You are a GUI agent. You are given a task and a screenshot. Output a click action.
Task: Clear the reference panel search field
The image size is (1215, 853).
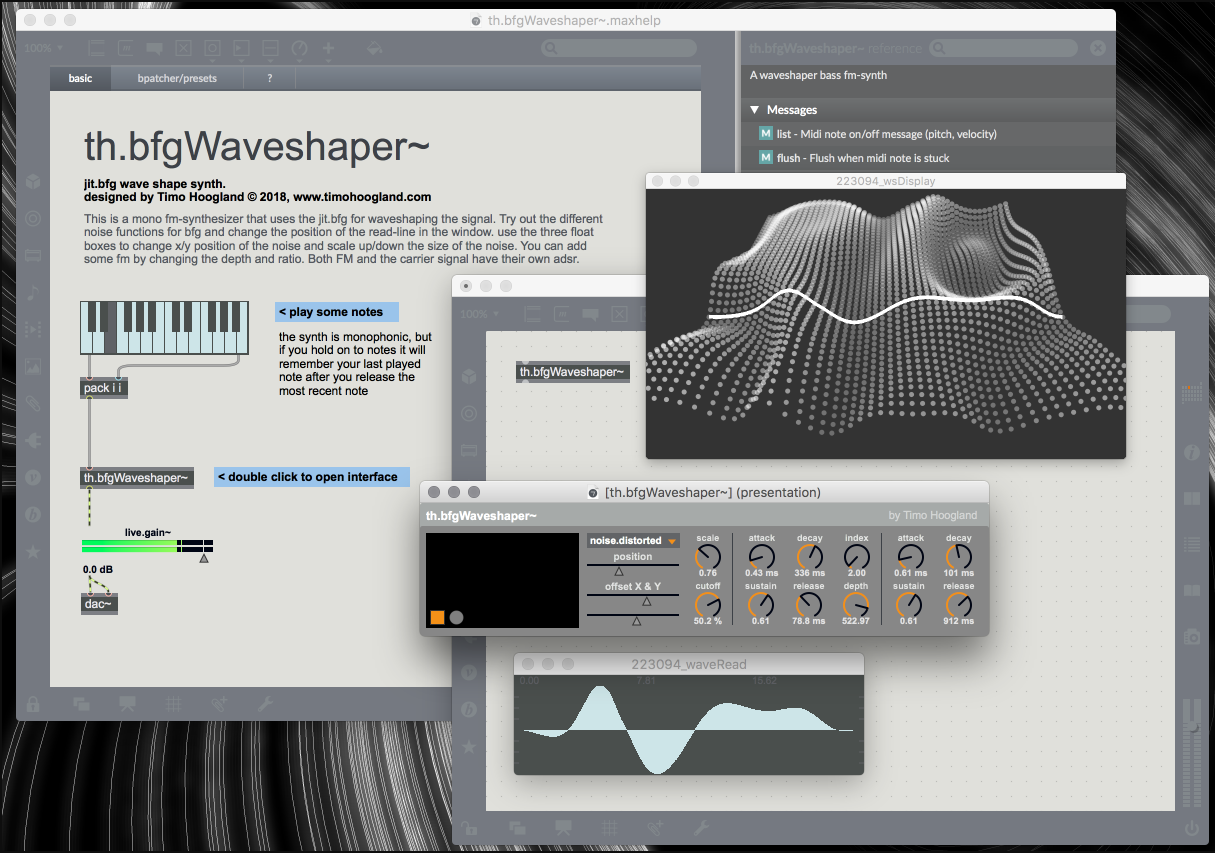click(x=1097, y=48)
